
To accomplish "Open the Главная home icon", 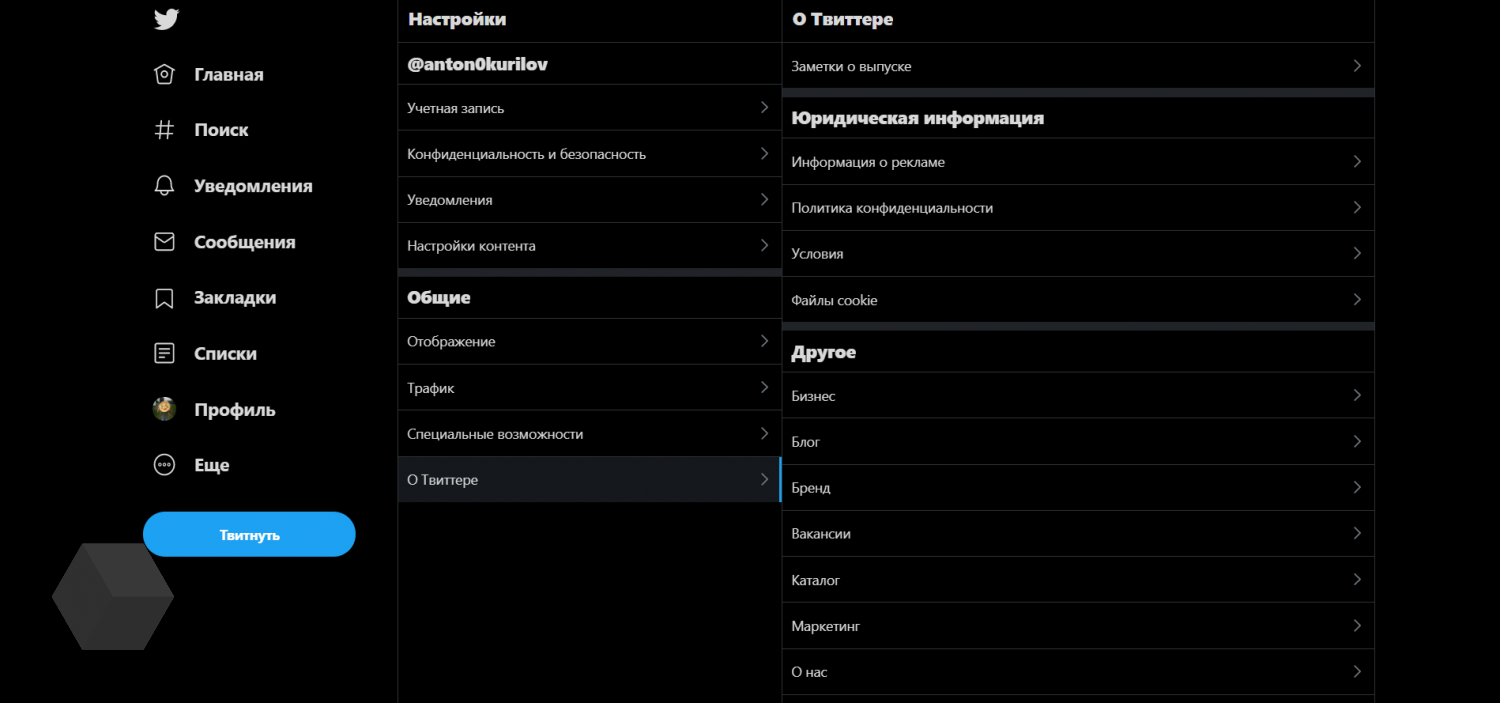I will tap(165, 75).
